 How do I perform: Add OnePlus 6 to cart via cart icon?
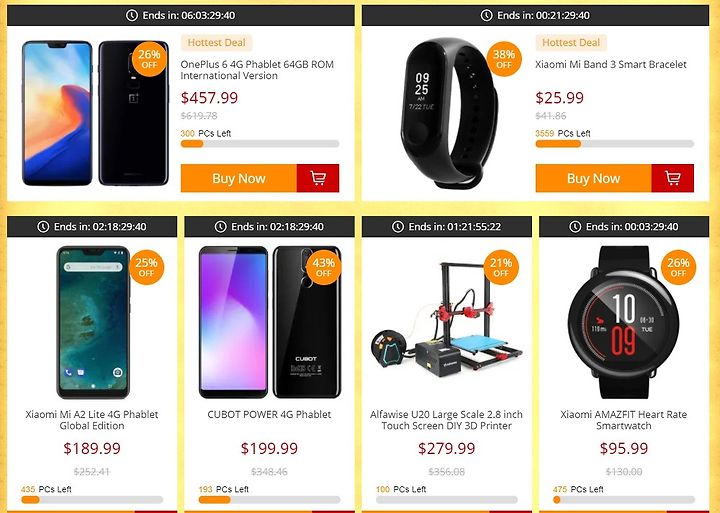coord(318,178)
